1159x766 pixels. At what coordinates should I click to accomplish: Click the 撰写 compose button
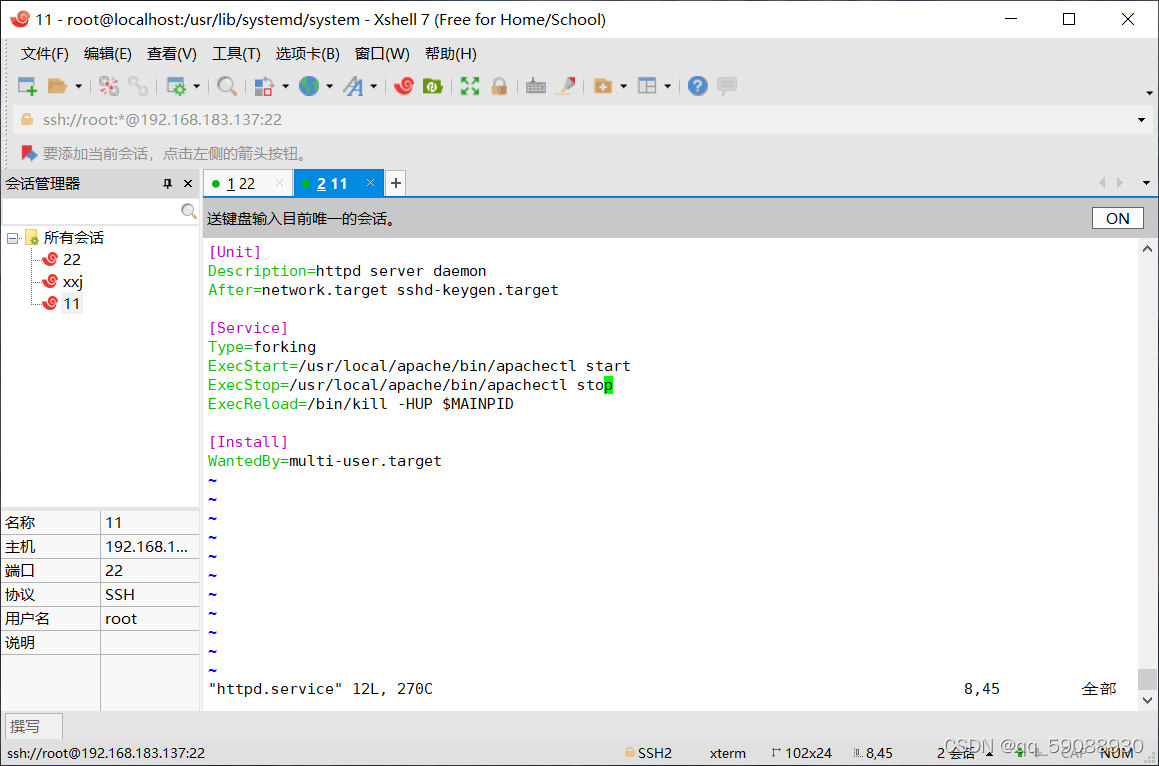coord(34,726)
